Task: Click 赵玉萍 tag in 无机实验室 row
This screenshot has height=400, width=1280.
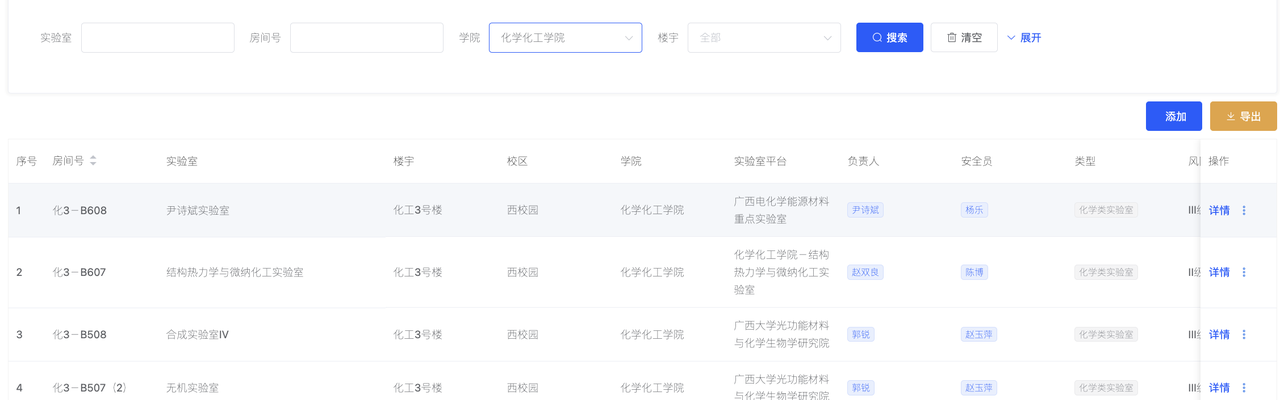Action: [x=979, y=387]
